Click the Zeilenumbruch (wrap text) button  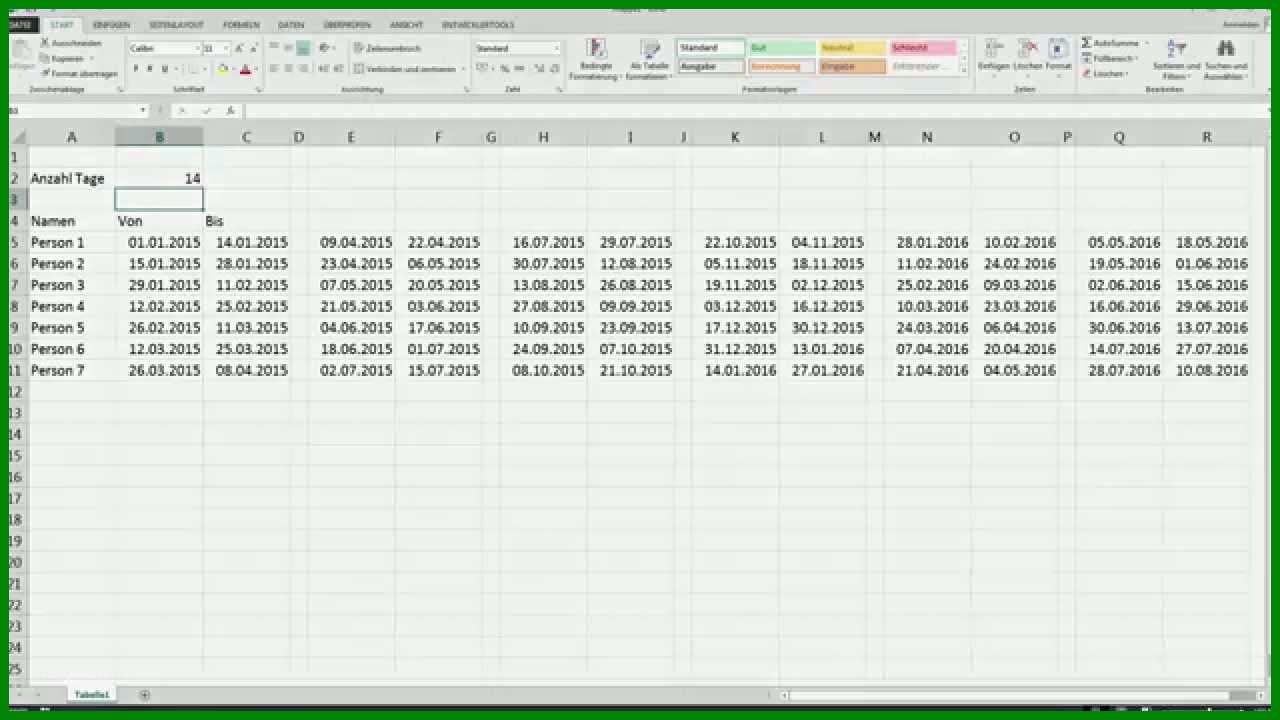pyautogui.click(x=388, y=48)
